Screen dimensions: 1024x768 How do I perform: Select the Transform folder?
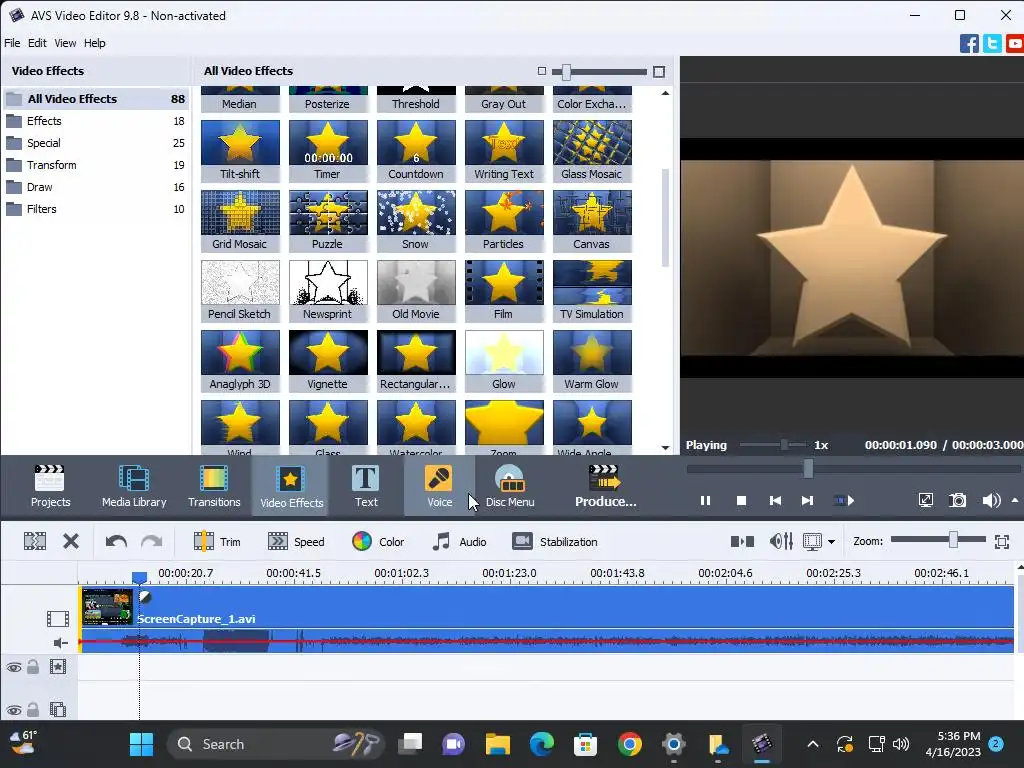click(x=95, y=165)
